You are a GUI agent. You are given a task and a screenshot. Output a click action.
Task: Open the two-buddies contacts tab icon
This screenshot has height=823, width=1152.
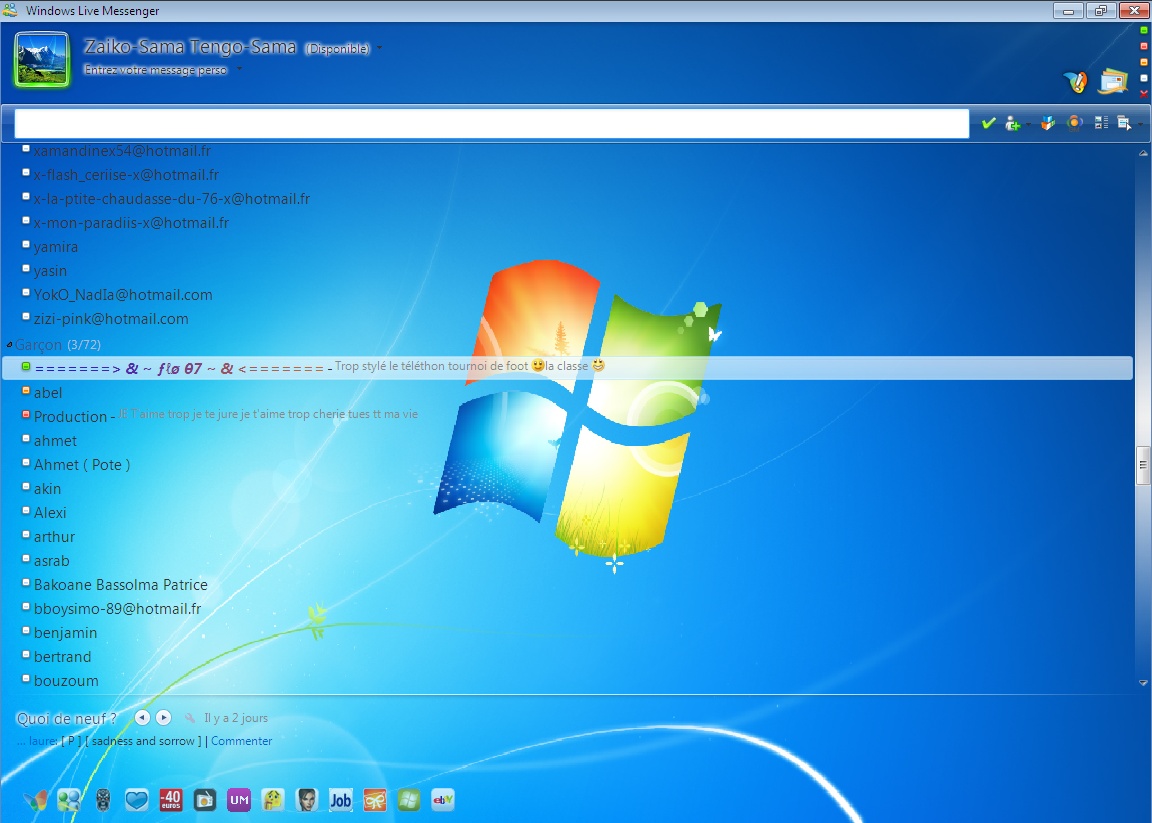click(69, 799)
